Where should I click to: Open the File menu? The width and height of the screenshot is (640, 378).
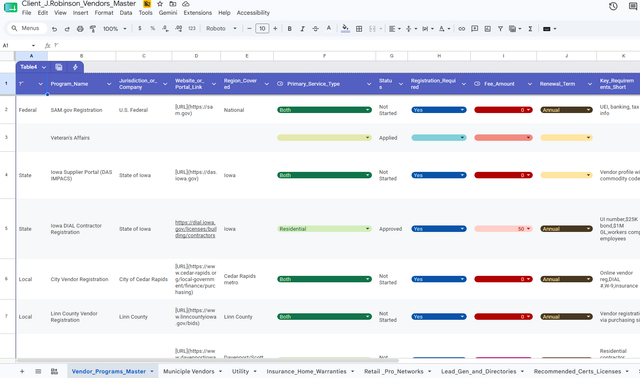tap(27, 13)
